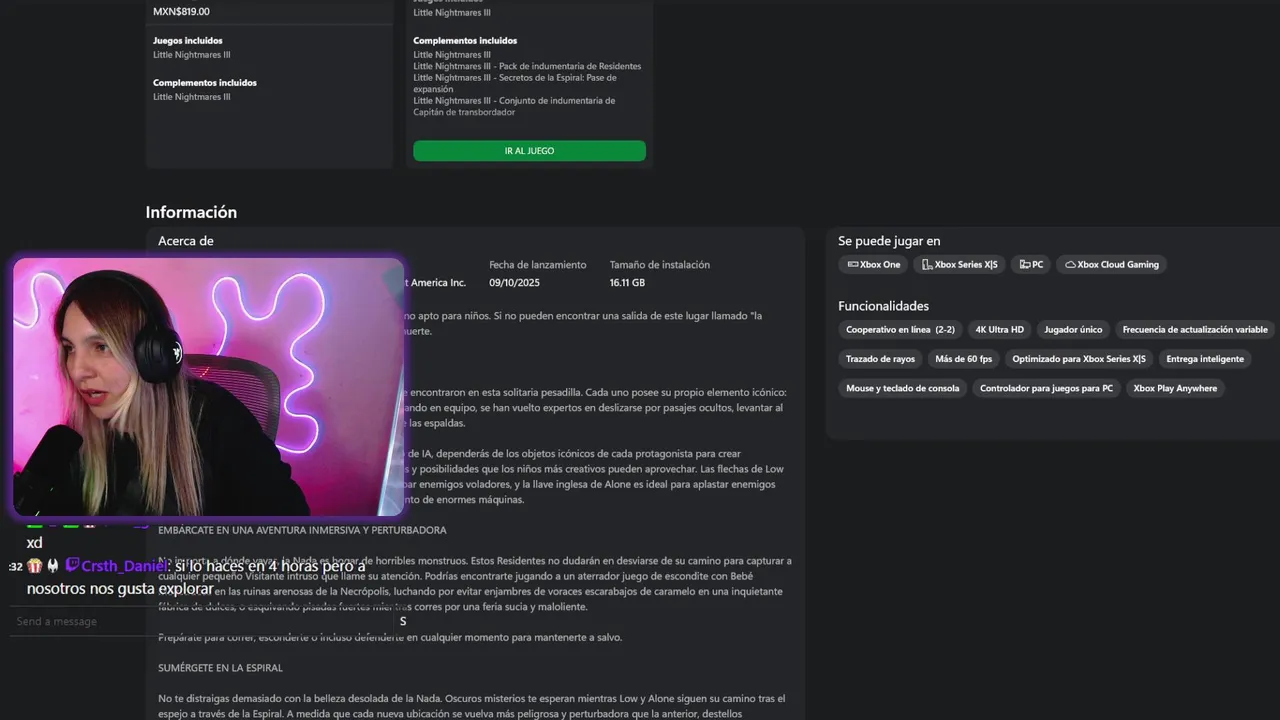Click the 4K Ultra HD feature tag

999,330
